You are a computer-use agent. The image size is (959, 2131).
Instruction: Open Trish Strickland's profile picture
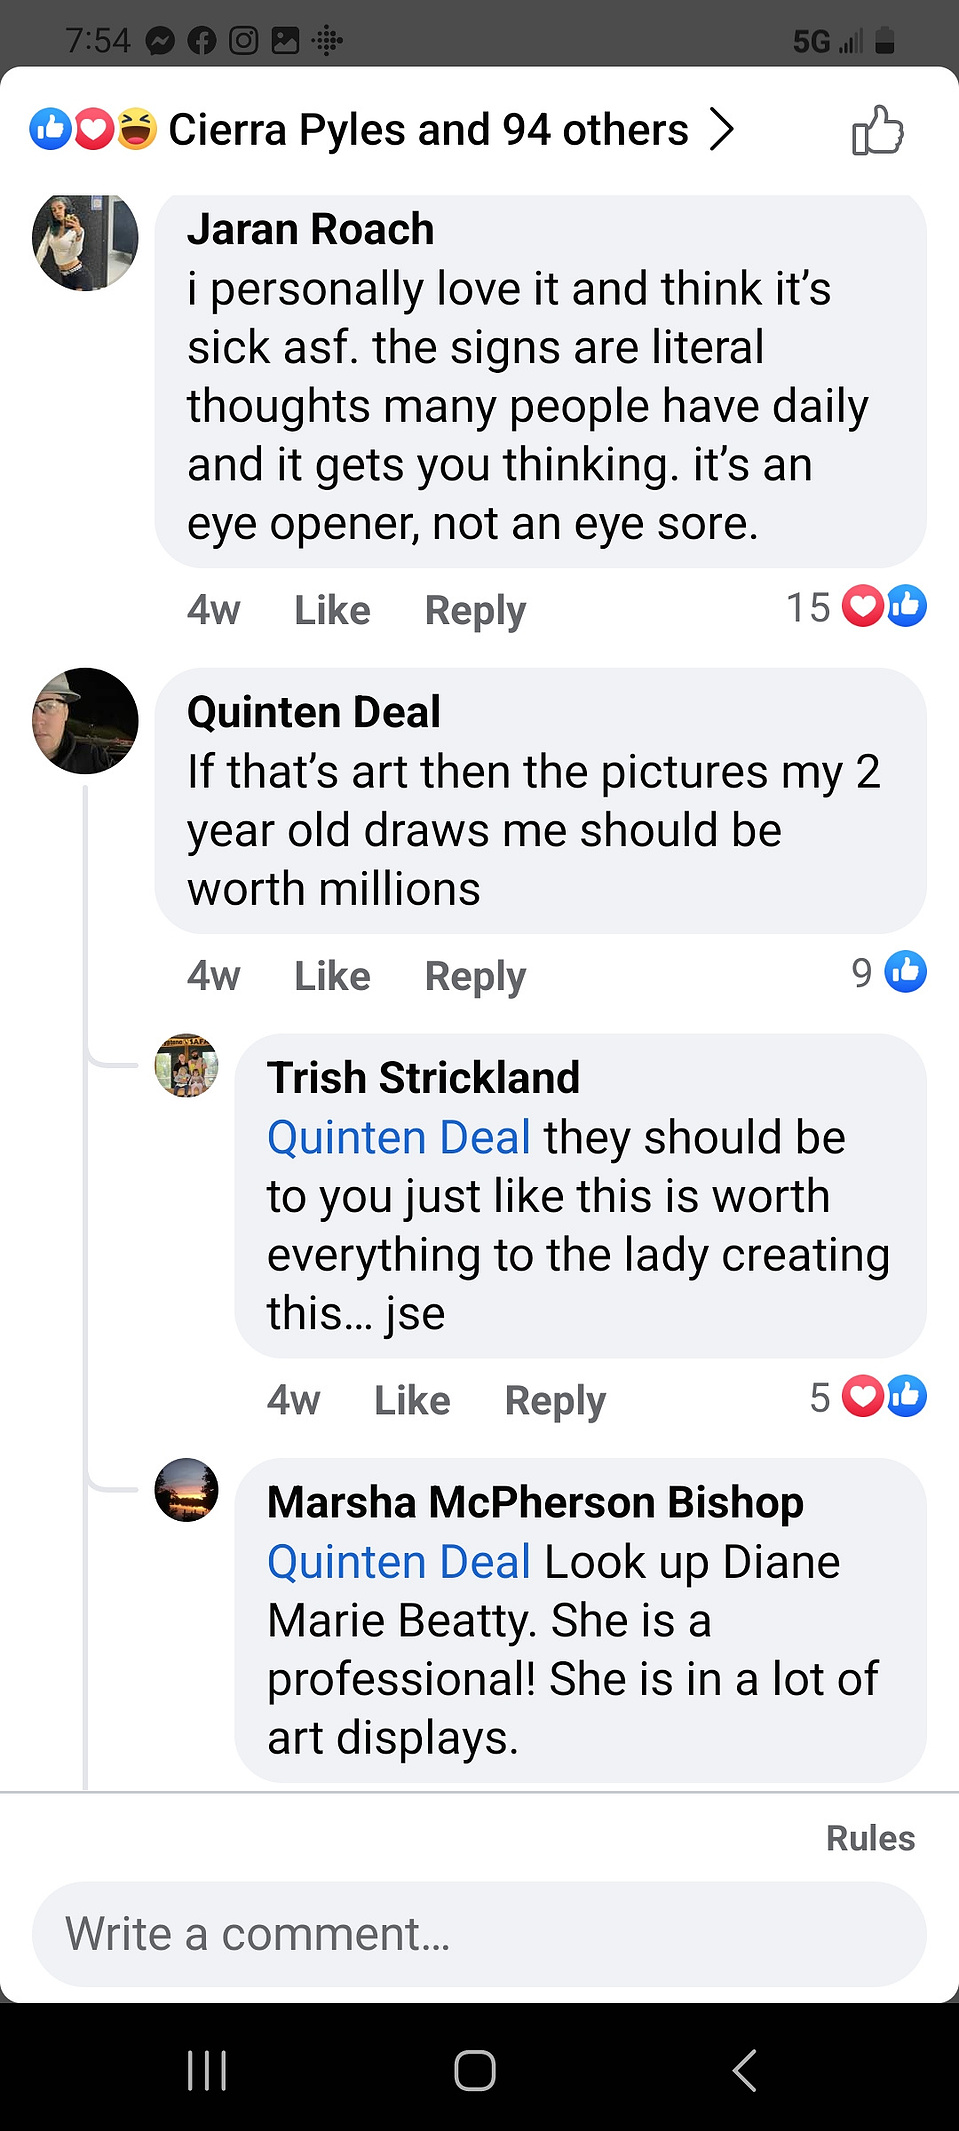pos(187,1066)
